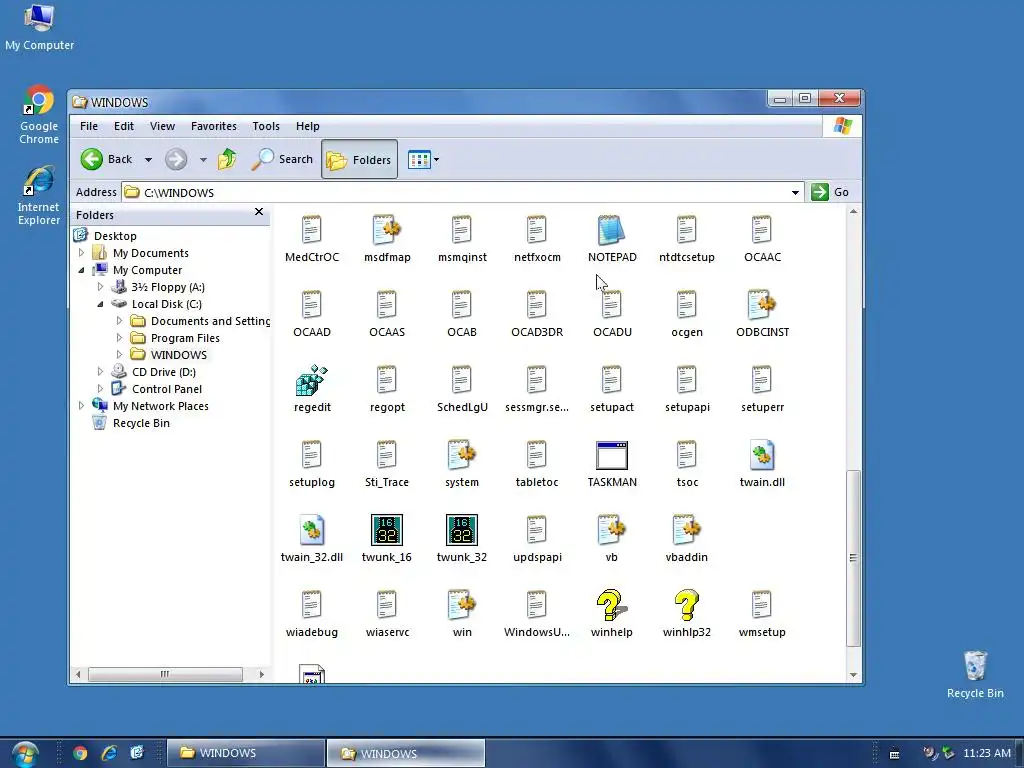Switch to second WINDOWS taskbar button
1024x768 pixels.
(406, 753)
